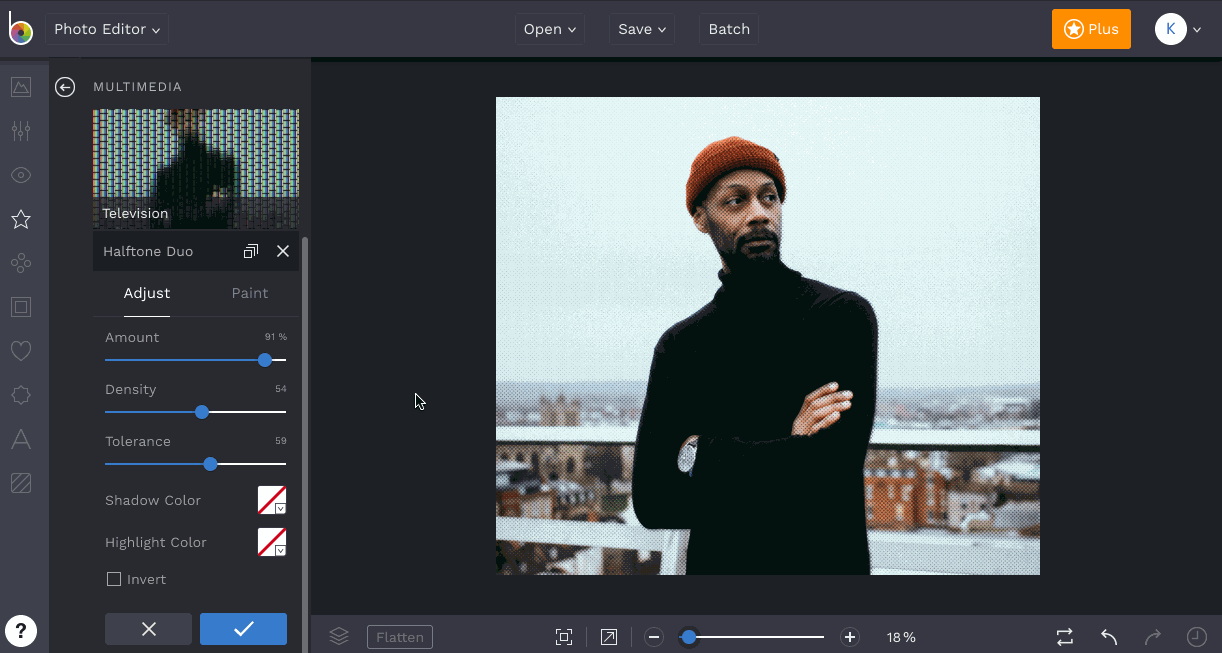This screenshot has width=1222, height=653.
Task: Click the fullscreen expand icon
Action: click(608, 637)
